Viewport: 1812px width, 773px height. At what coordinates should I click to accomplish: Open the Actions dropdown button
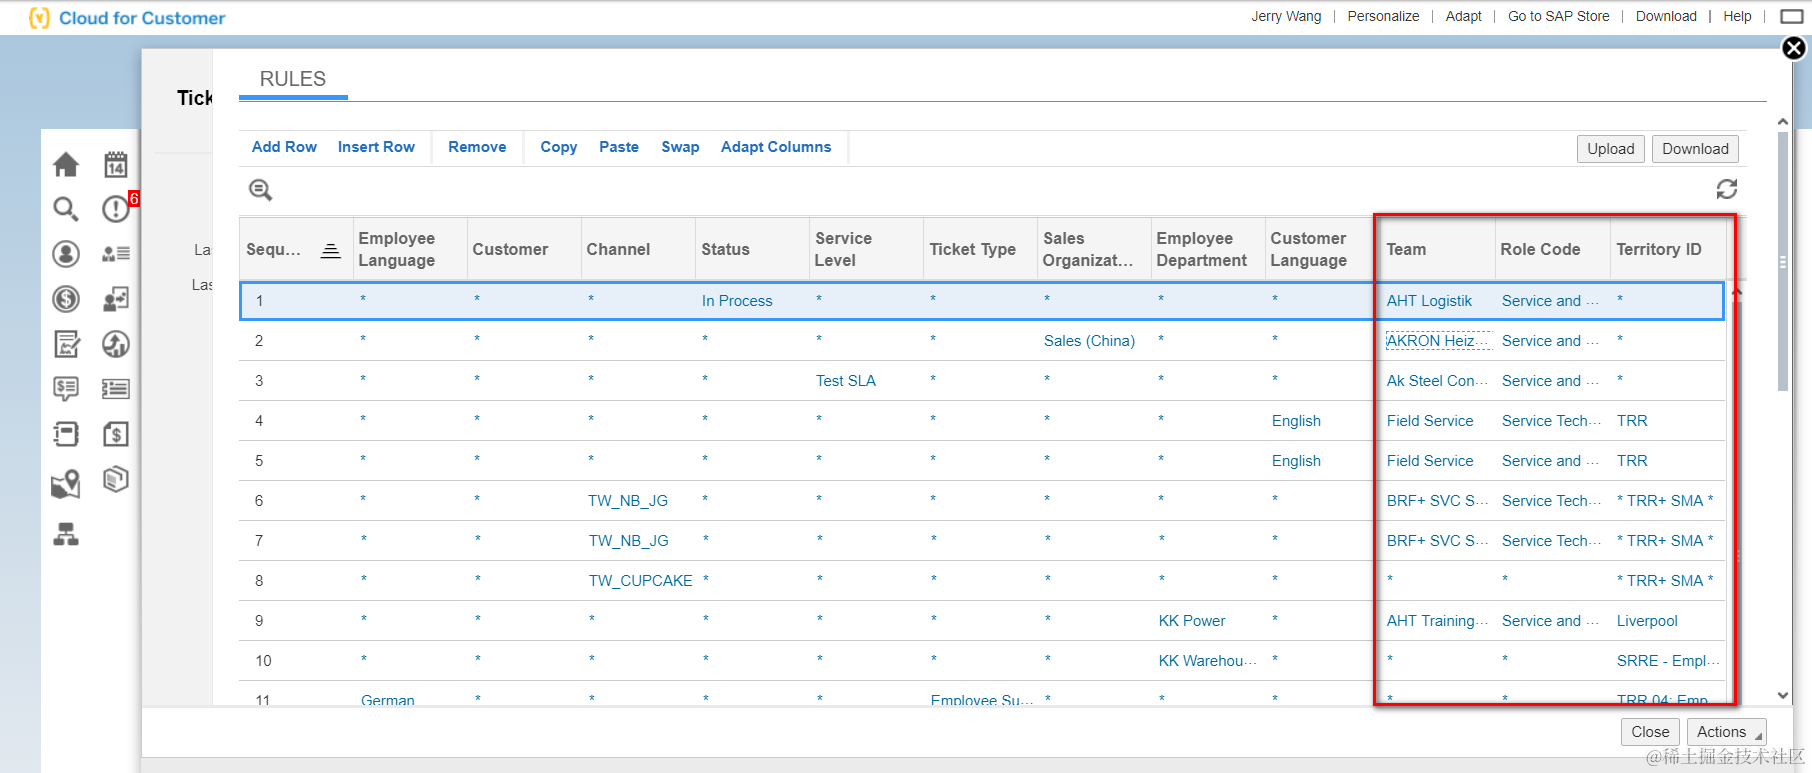pos(1726,732)
